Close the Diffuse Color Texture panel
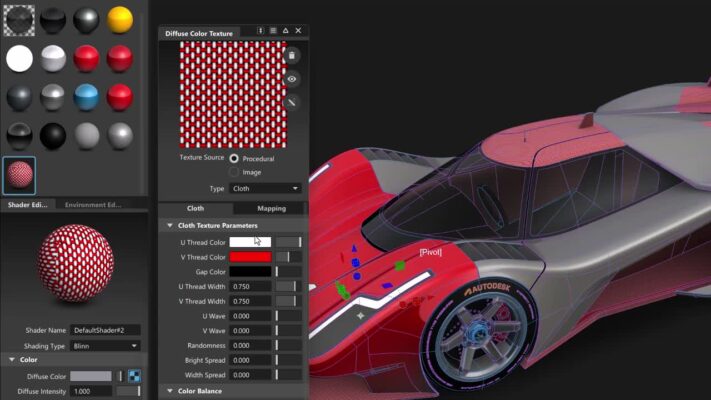 point(298,30)
